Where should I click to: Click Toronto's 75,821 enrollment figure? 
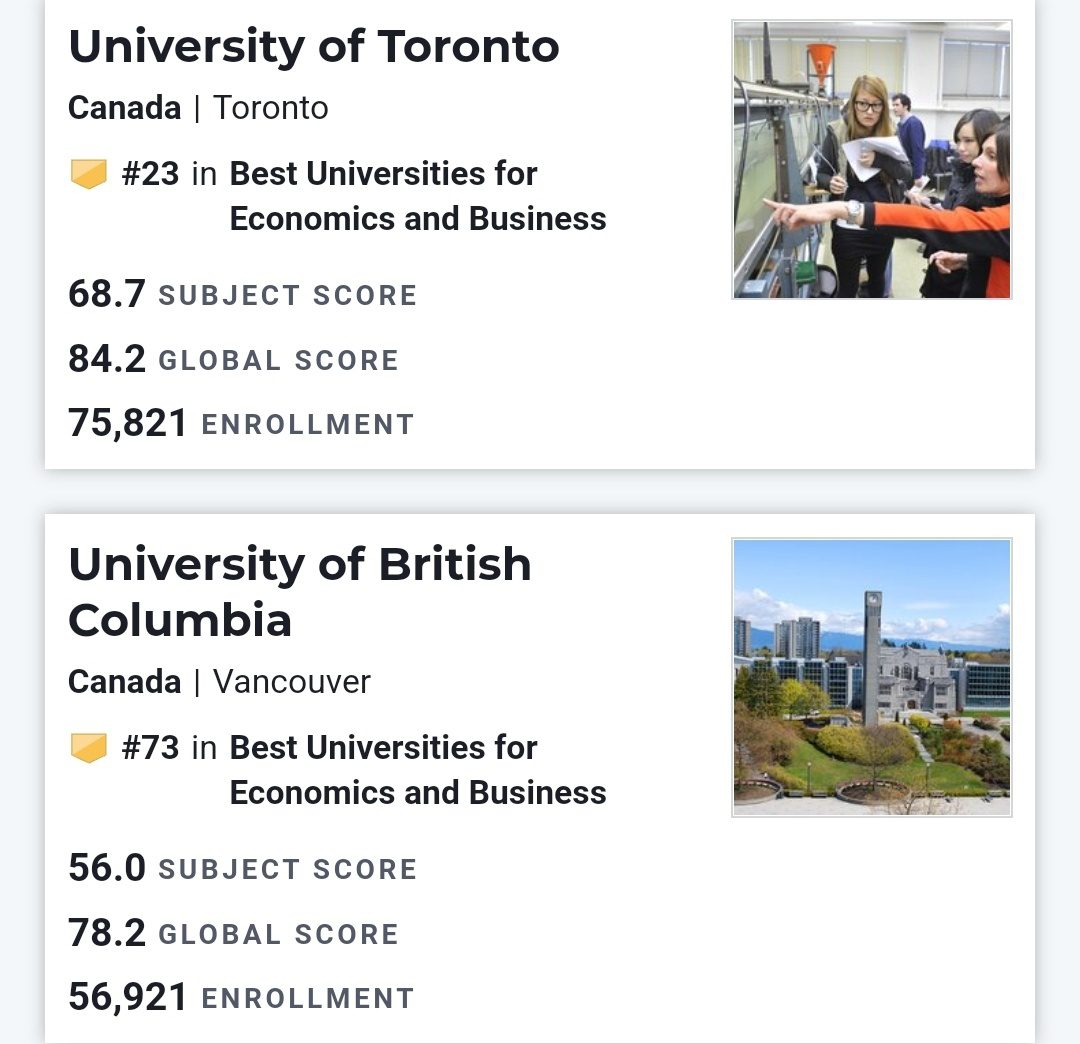(128, 423)
